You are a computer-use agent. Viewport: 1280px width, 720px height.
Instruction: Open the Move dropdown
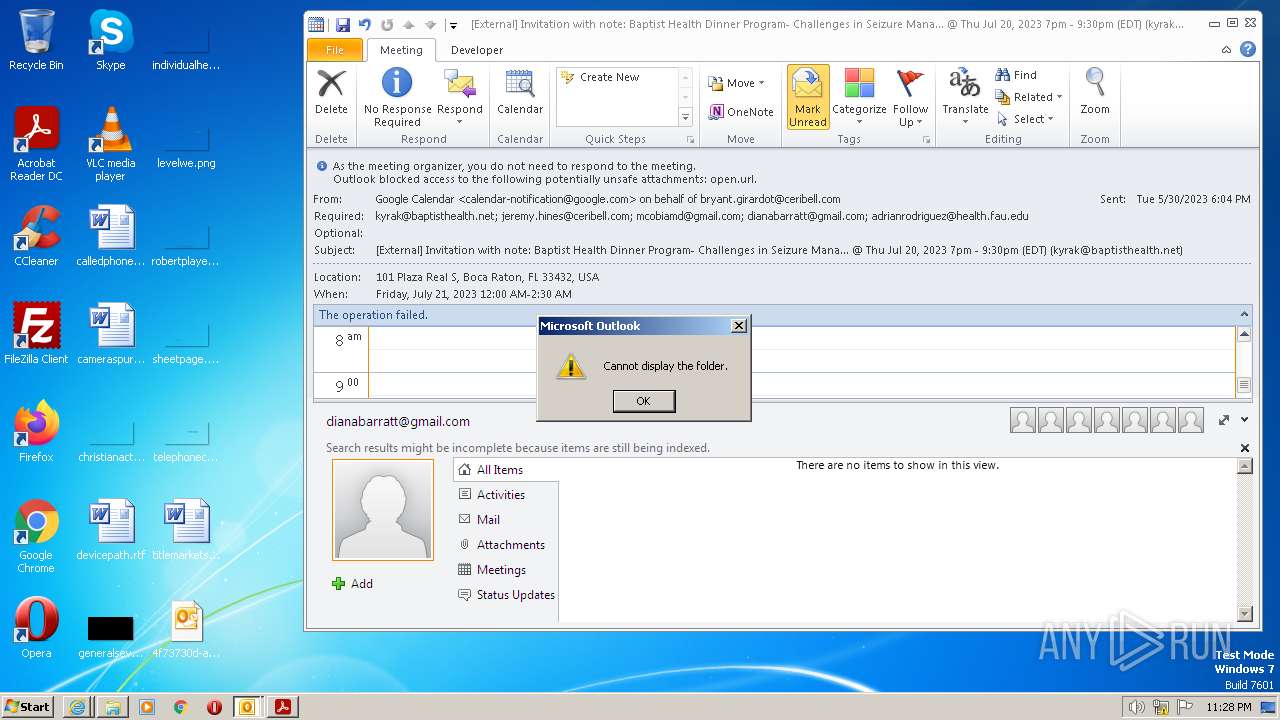coord(736,83)
